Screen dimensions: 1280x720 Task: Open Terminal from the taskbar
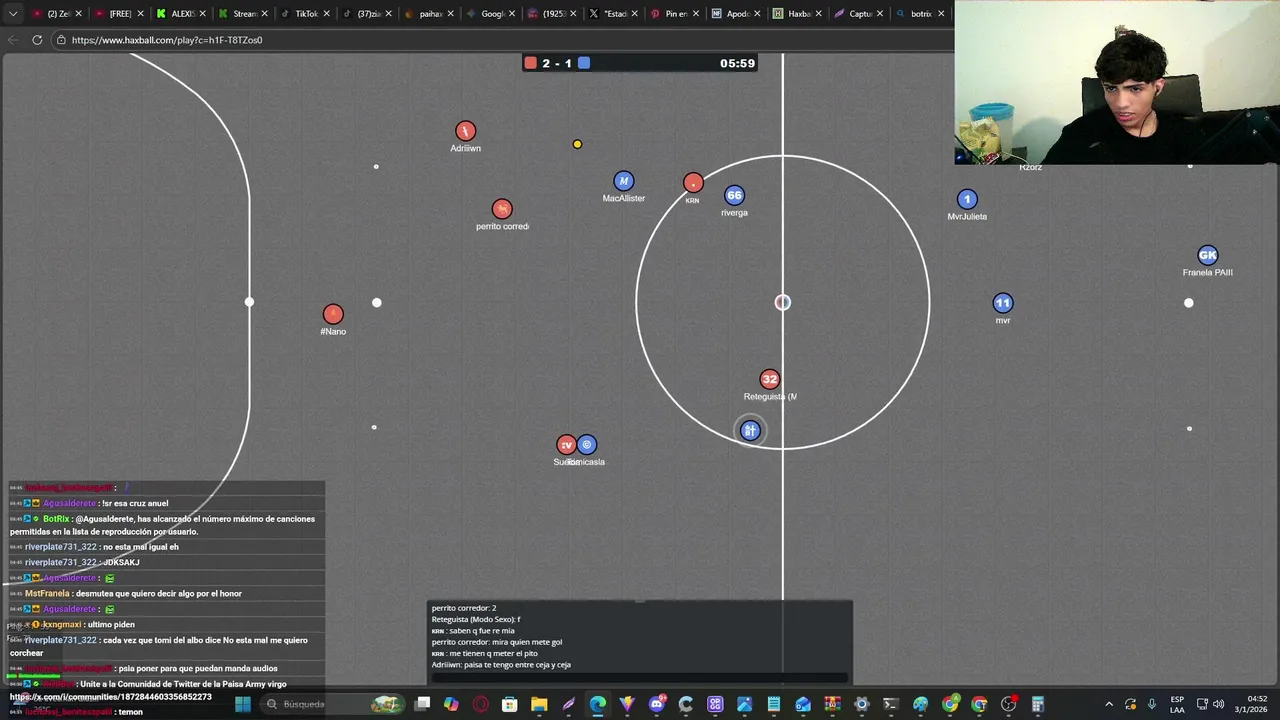(891, 704)
